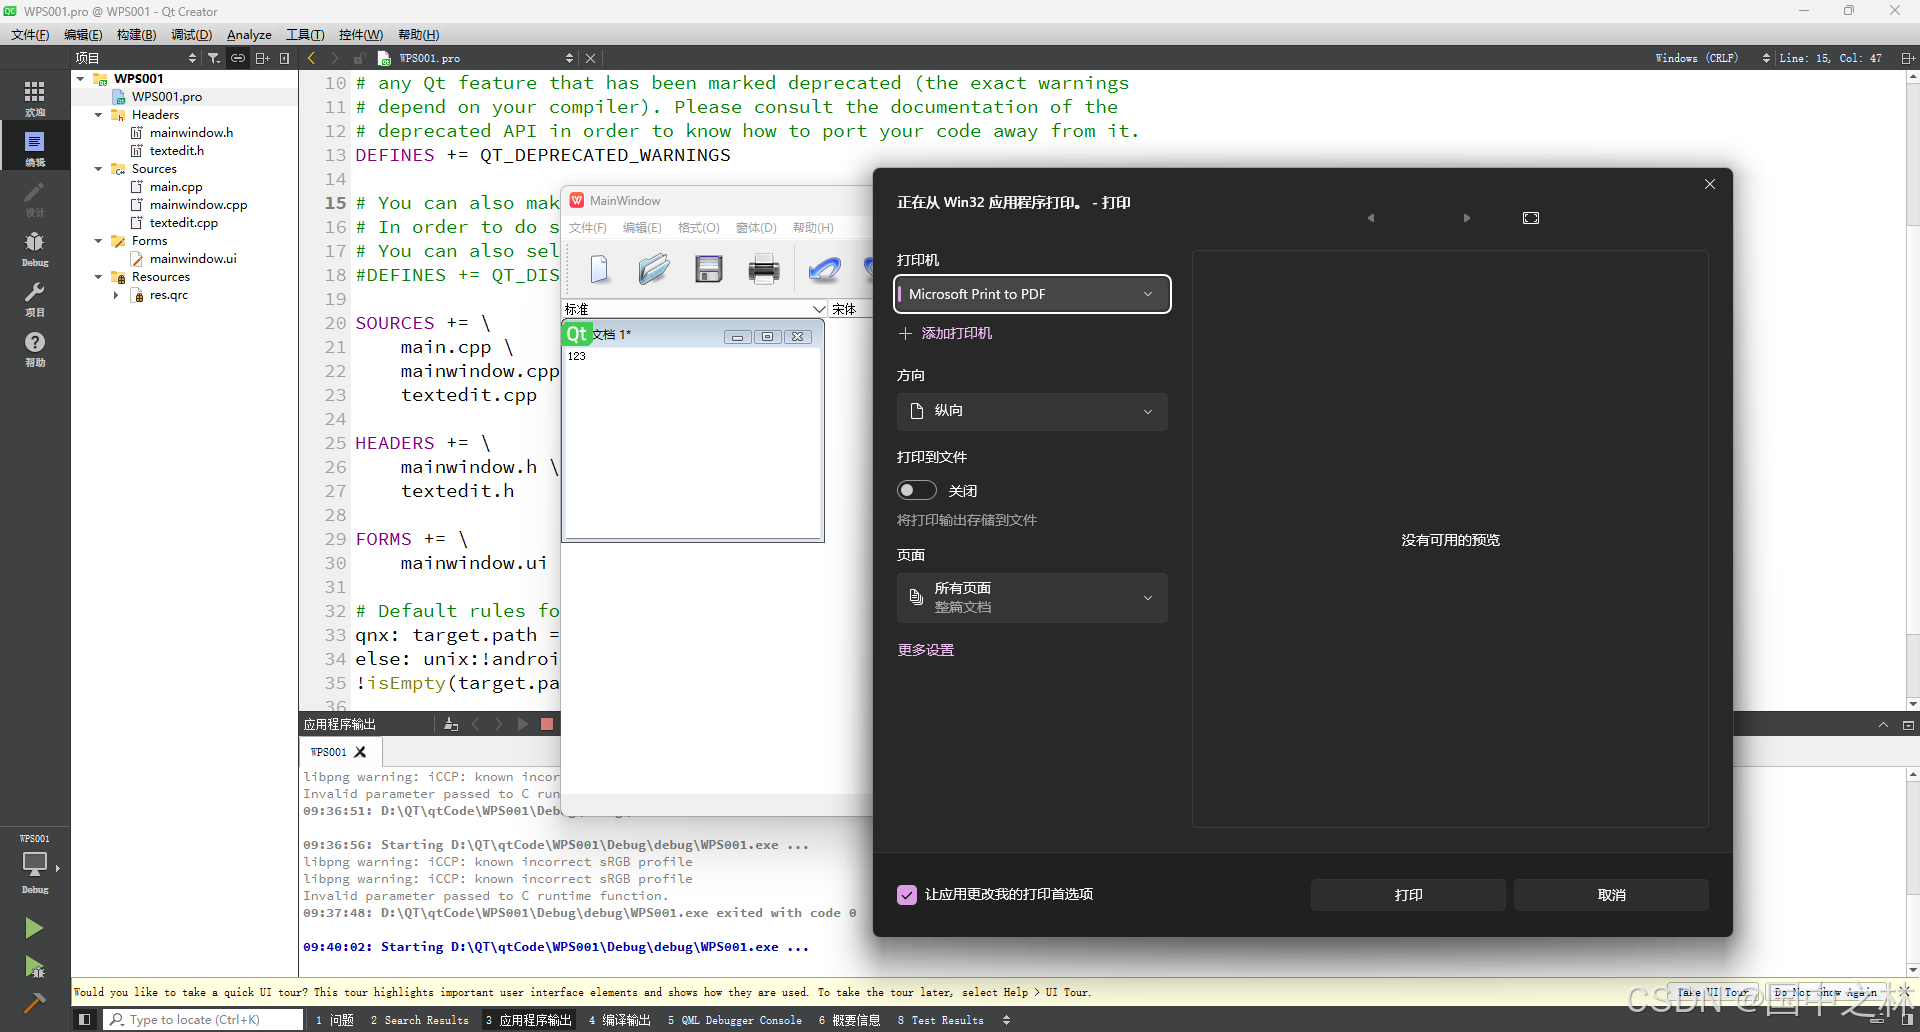Switch to 编辑 (Edit) mode in sidebar
Screen dimensions: 1920x1032
pos(35,148)
